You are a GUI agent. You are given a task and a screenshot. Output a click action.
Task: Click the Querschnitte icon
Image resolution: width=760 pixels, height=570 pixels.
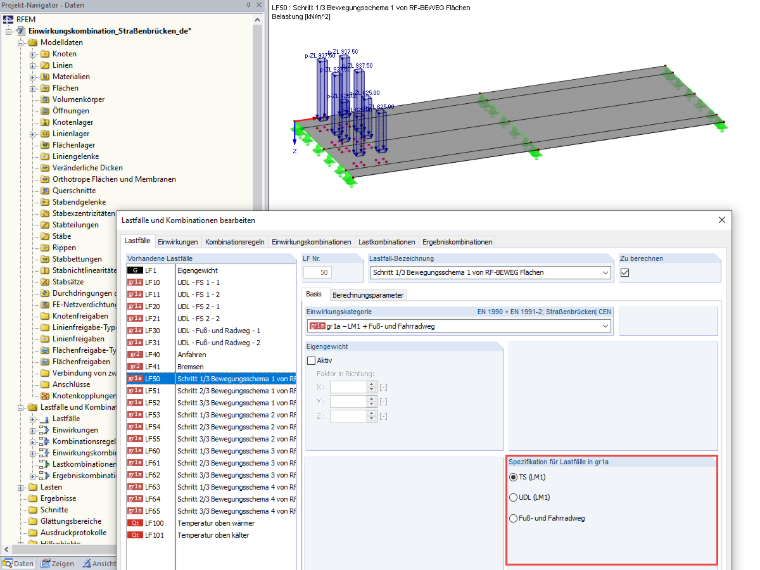pyautogui.click(x=45, y=190)
